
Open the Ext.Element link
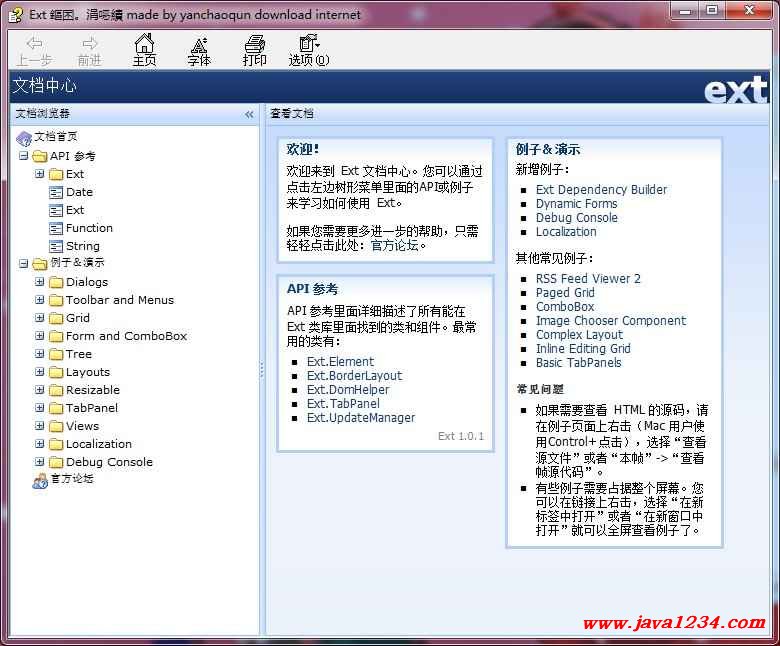tap(340, 362)
